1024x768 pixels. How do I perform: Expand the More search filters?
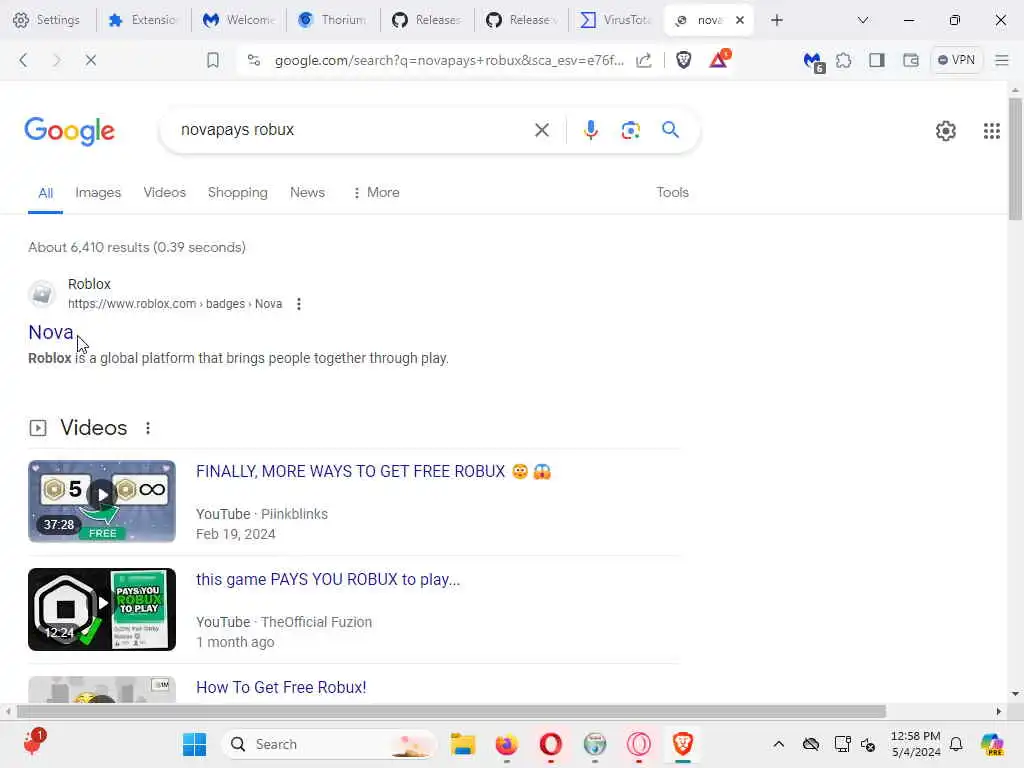376,193
